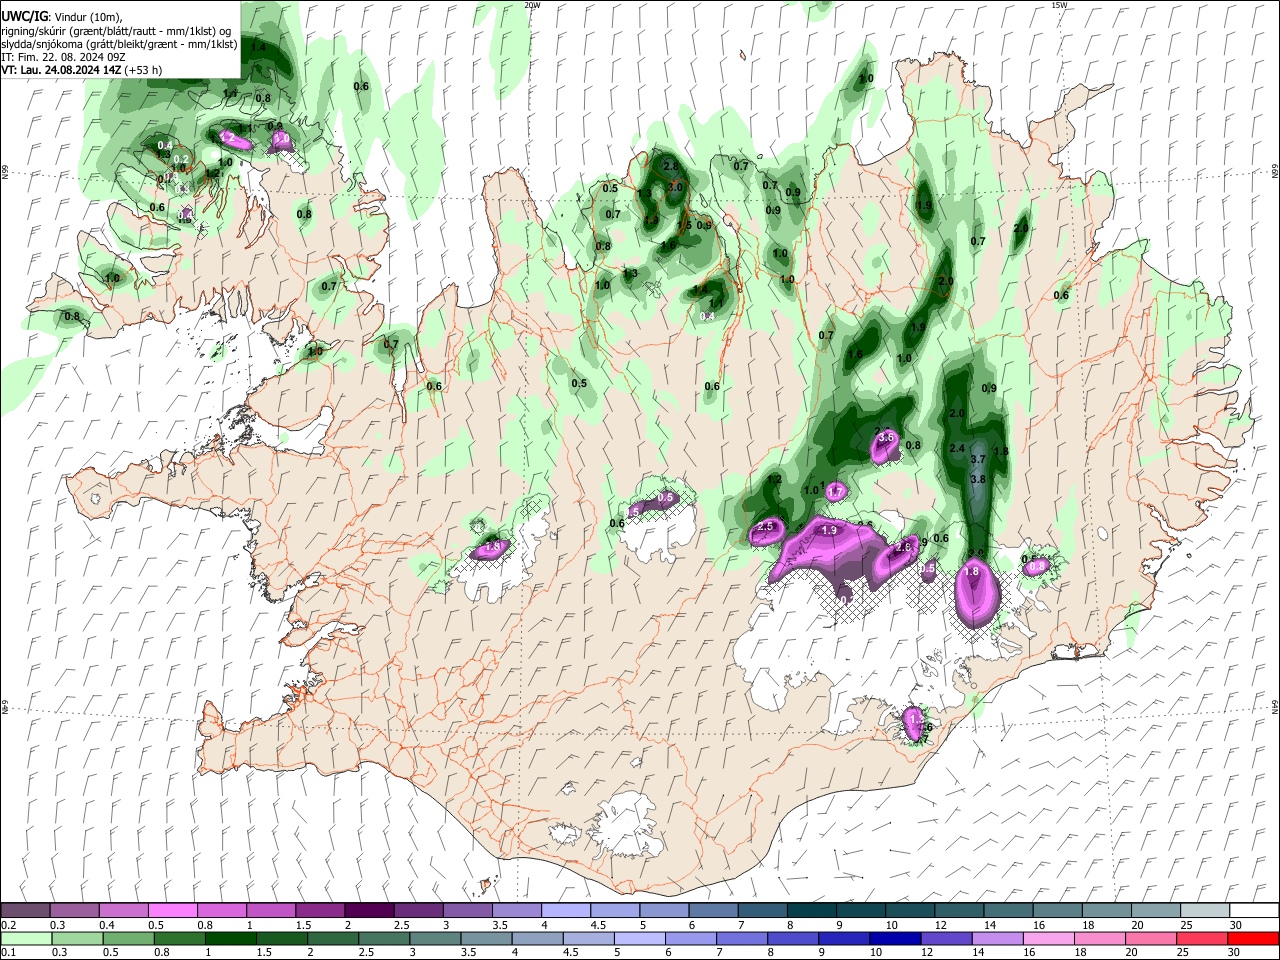Select the bright red swatch labelled 30 in the lower legend
The image size is (1280, 960).
(1252, 938)
